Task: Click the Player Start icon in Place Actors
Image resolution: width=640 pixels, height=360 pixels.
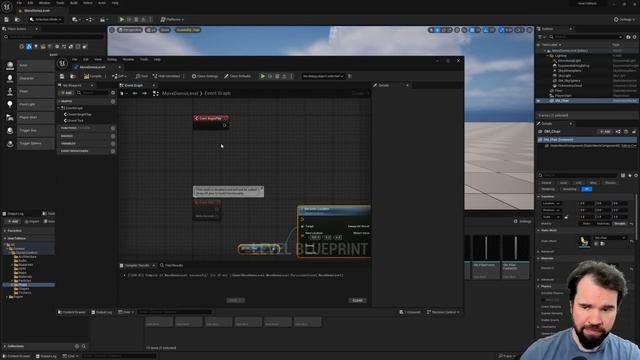Action: pyautogui.click(x=10, y=118)
